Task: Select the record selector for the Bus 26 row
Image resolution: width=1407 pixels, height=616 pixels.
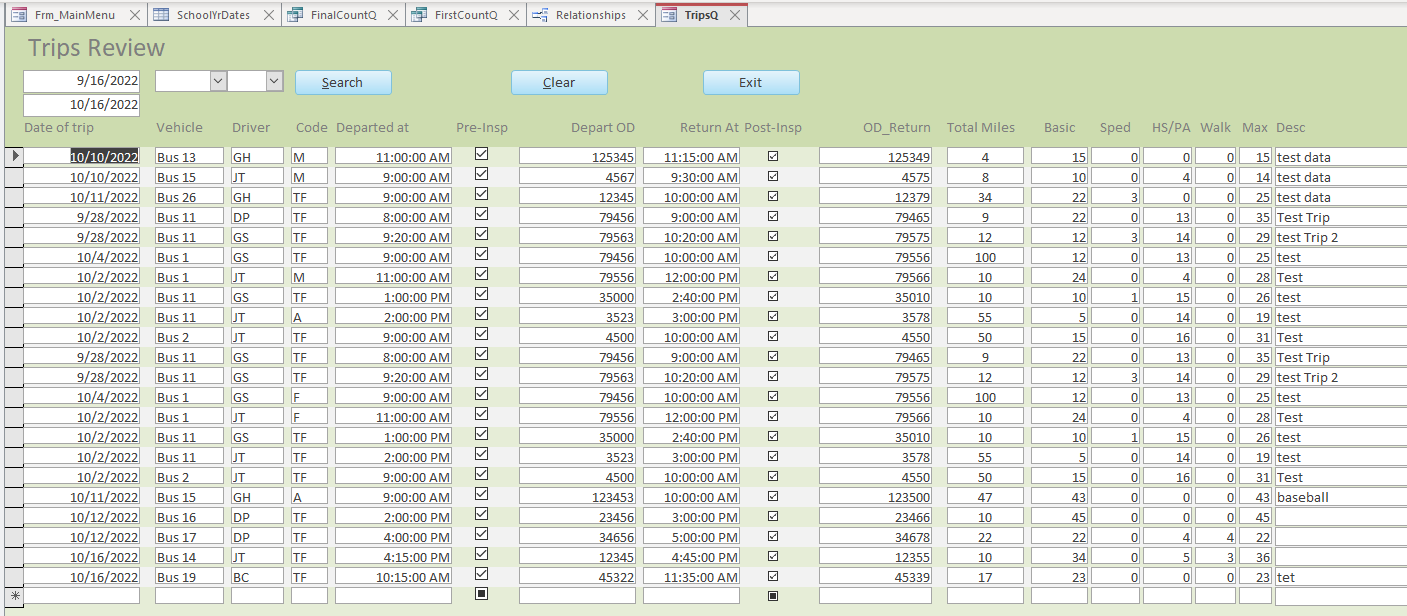Action: [x=13, y=196]
